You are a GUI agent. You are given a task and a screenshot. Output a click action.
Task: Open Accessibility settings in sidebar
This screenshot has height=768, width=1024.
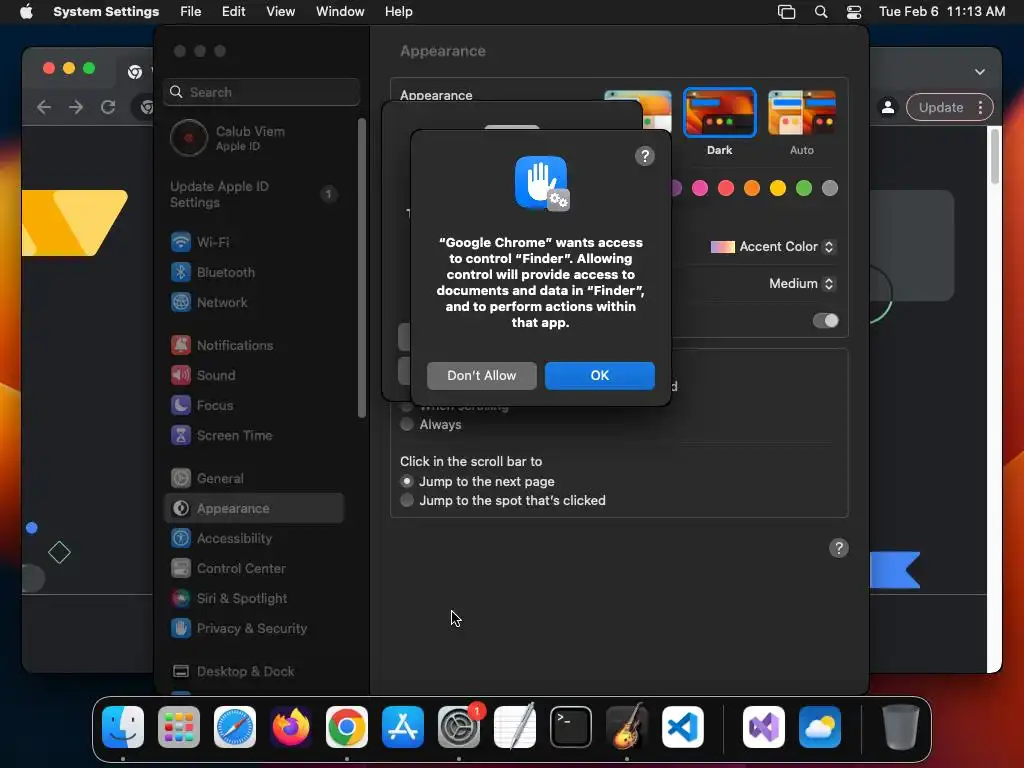[255, 539]
